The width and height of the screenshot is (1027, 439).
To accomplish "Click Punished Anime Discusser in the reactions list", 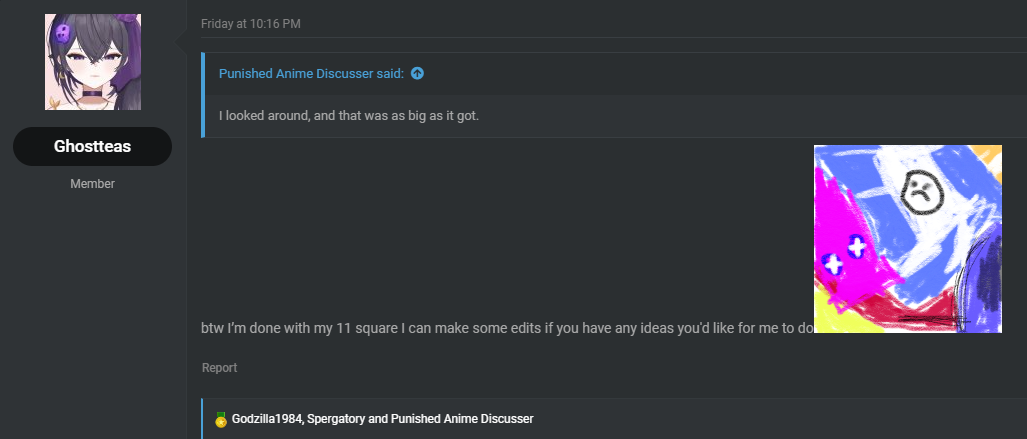I will pos(462,419).
